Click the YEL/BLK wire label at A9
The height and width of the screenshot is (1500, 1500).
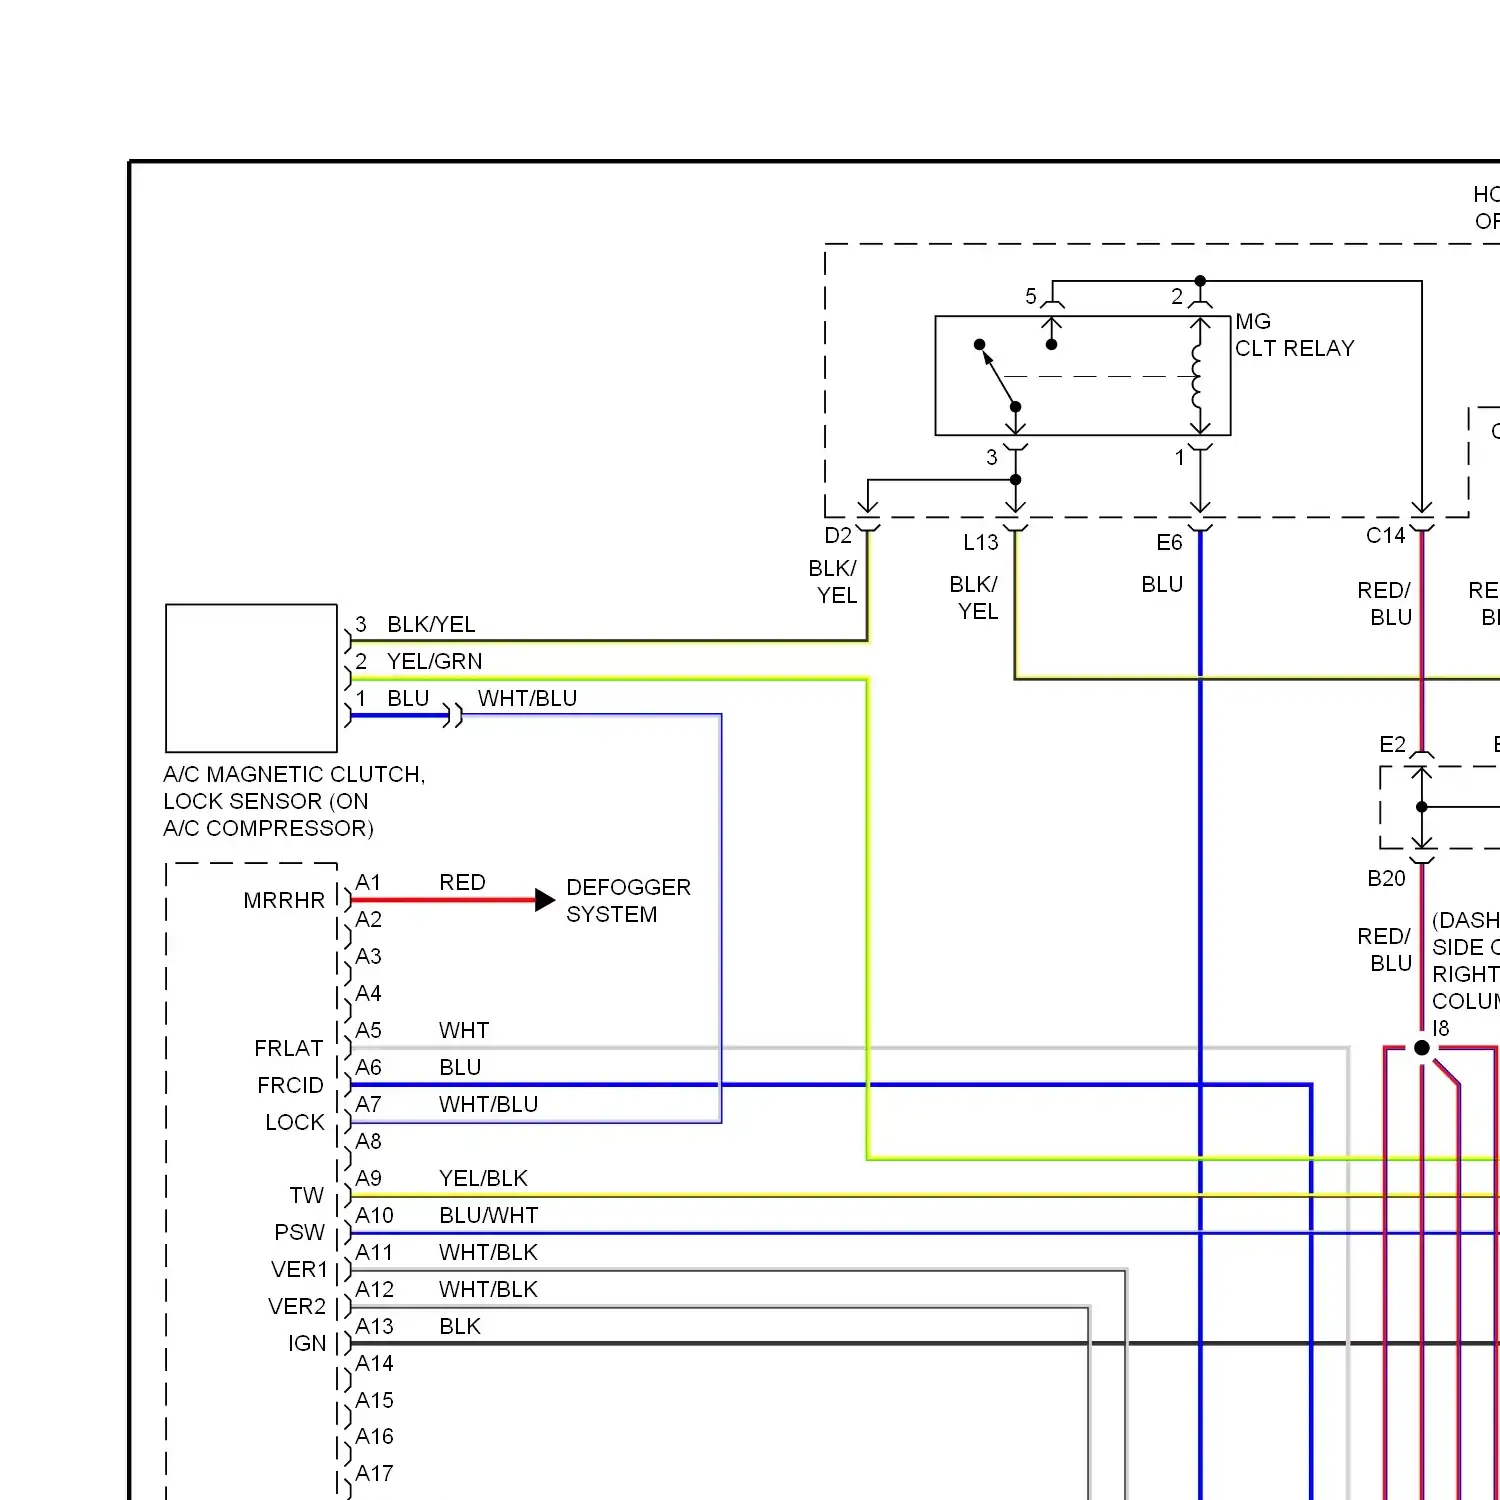483,1178
